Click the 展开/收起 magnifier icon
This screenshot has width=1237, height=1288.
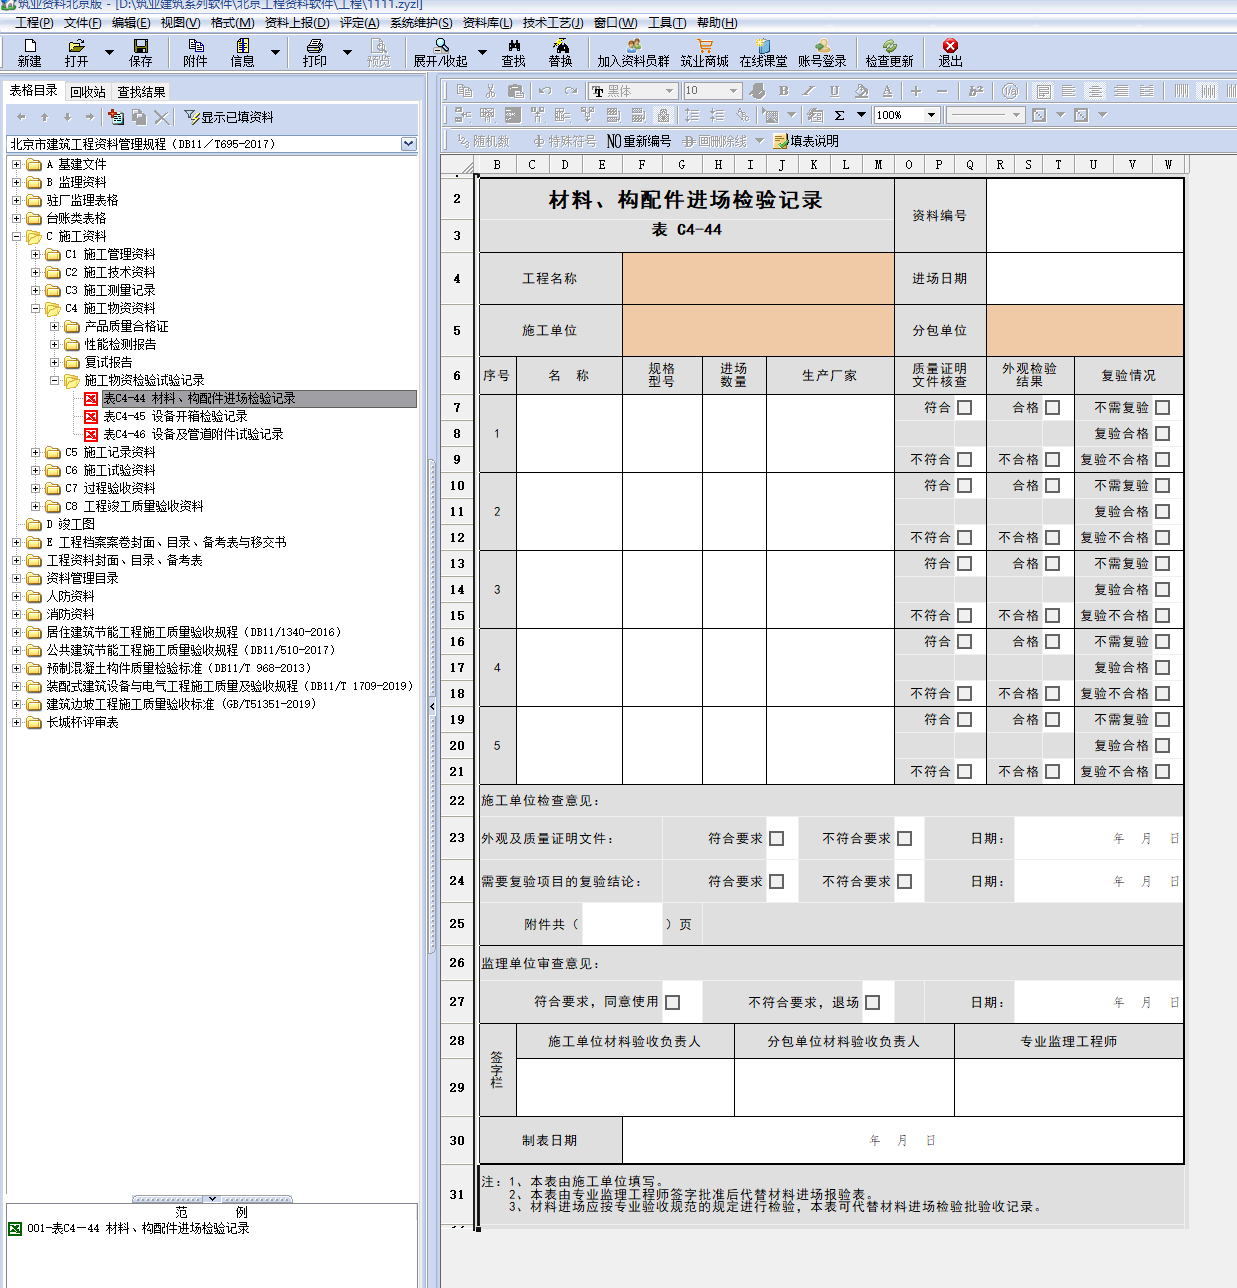coord(441,46)
